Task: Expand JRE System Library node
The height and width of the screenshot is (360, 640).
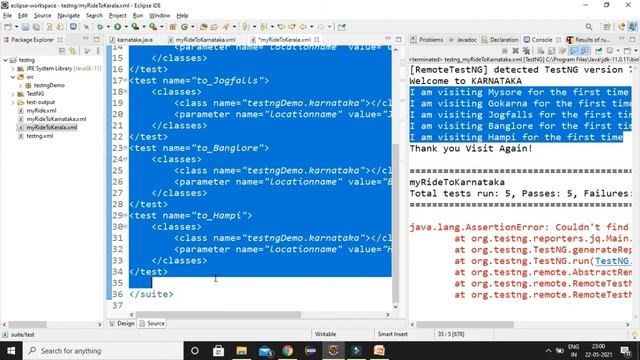Action: [13, 69]
